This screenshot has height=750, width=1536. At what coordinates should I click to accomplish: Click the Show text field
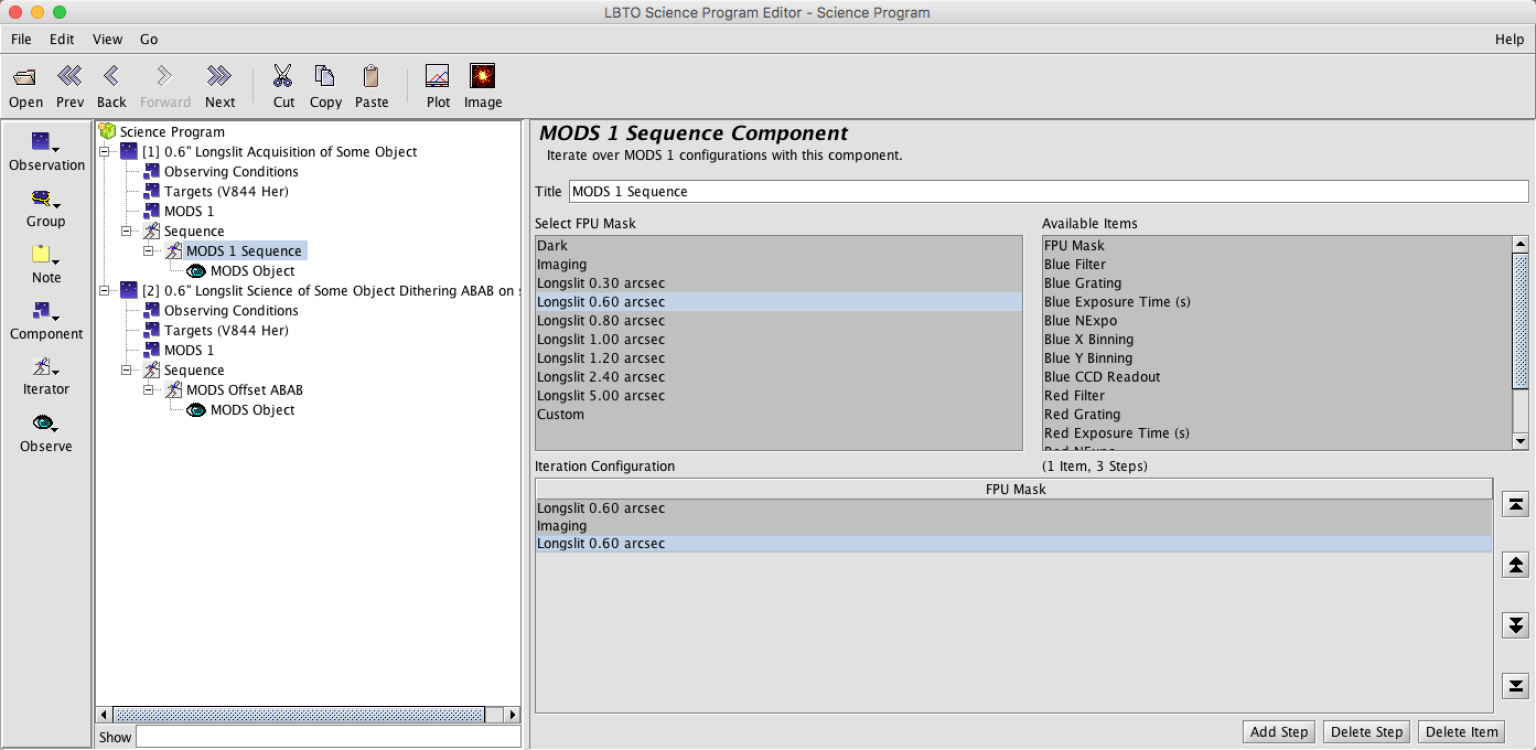(328, 737)
